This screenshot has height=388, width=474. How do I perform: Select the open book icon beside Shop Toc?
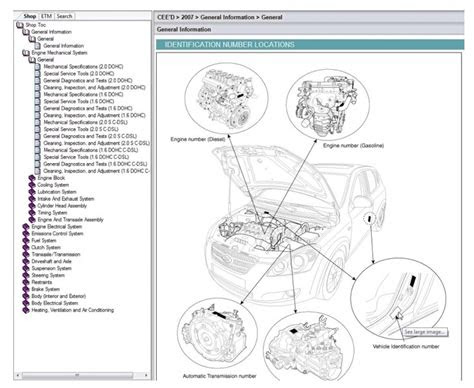[x=20, y=25]
